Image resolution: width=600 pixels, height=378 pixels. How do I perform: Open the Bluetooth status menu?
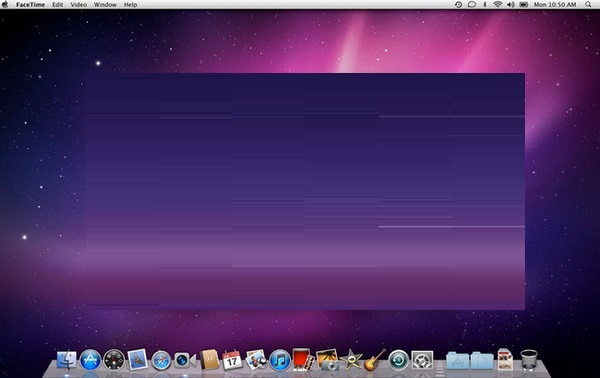[x=484, y=5]
